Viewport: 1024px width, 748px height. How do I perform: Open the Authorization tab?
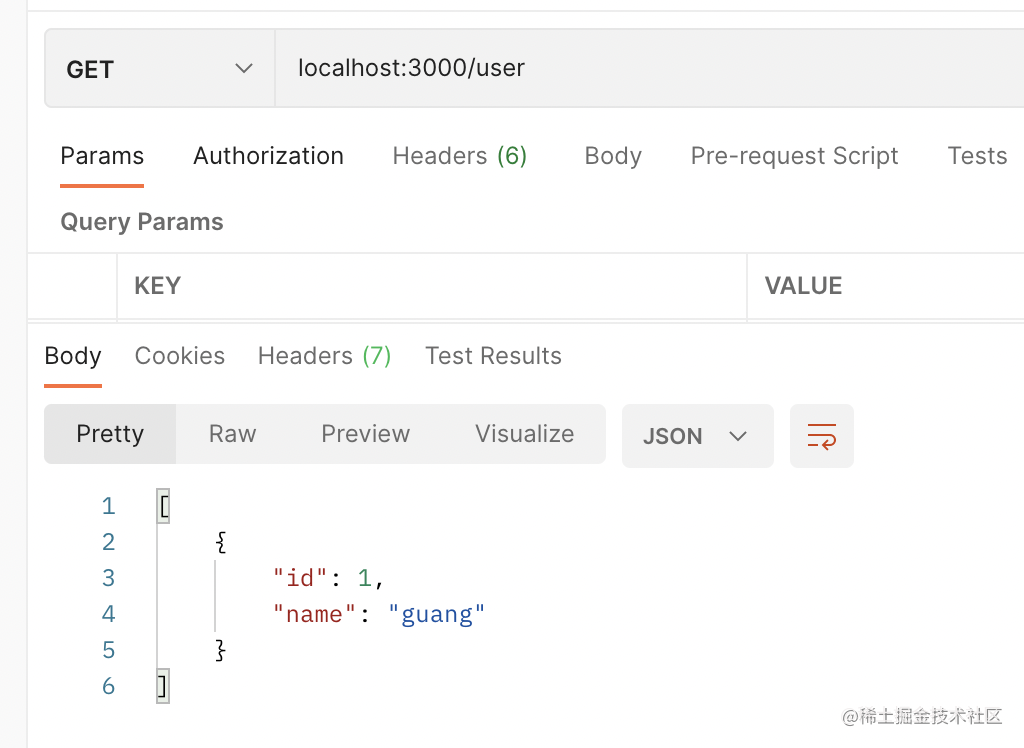pos(268,156)
